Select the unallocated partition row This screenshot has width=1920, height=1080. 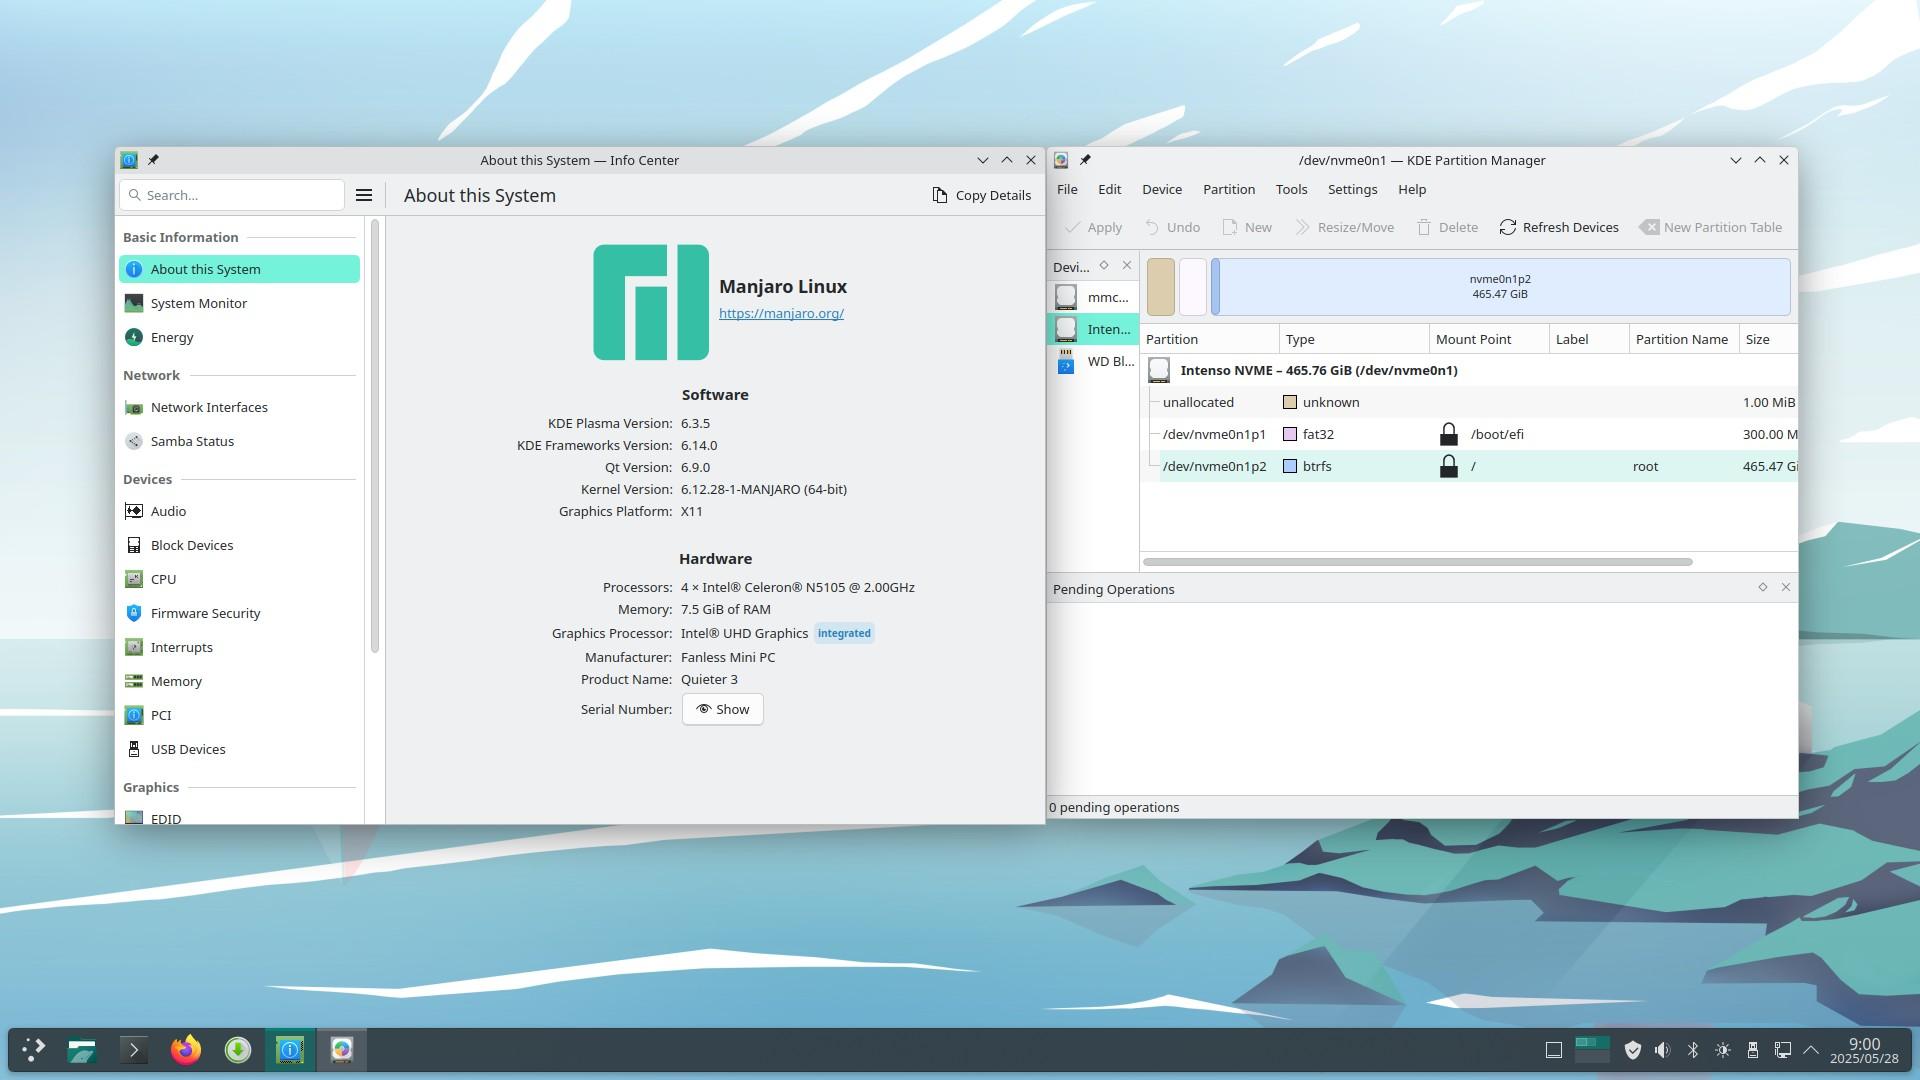click(1469, 402)
